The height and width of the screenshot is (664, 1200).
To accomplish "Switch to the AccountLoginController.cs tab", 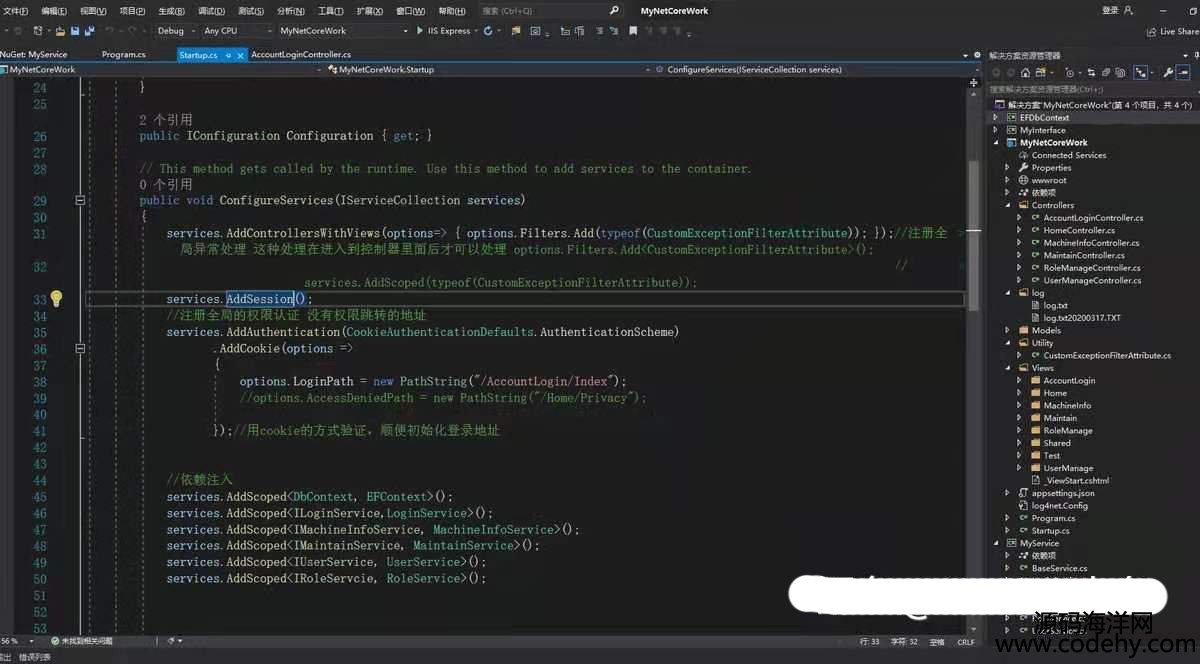I will tap(301, 55).
